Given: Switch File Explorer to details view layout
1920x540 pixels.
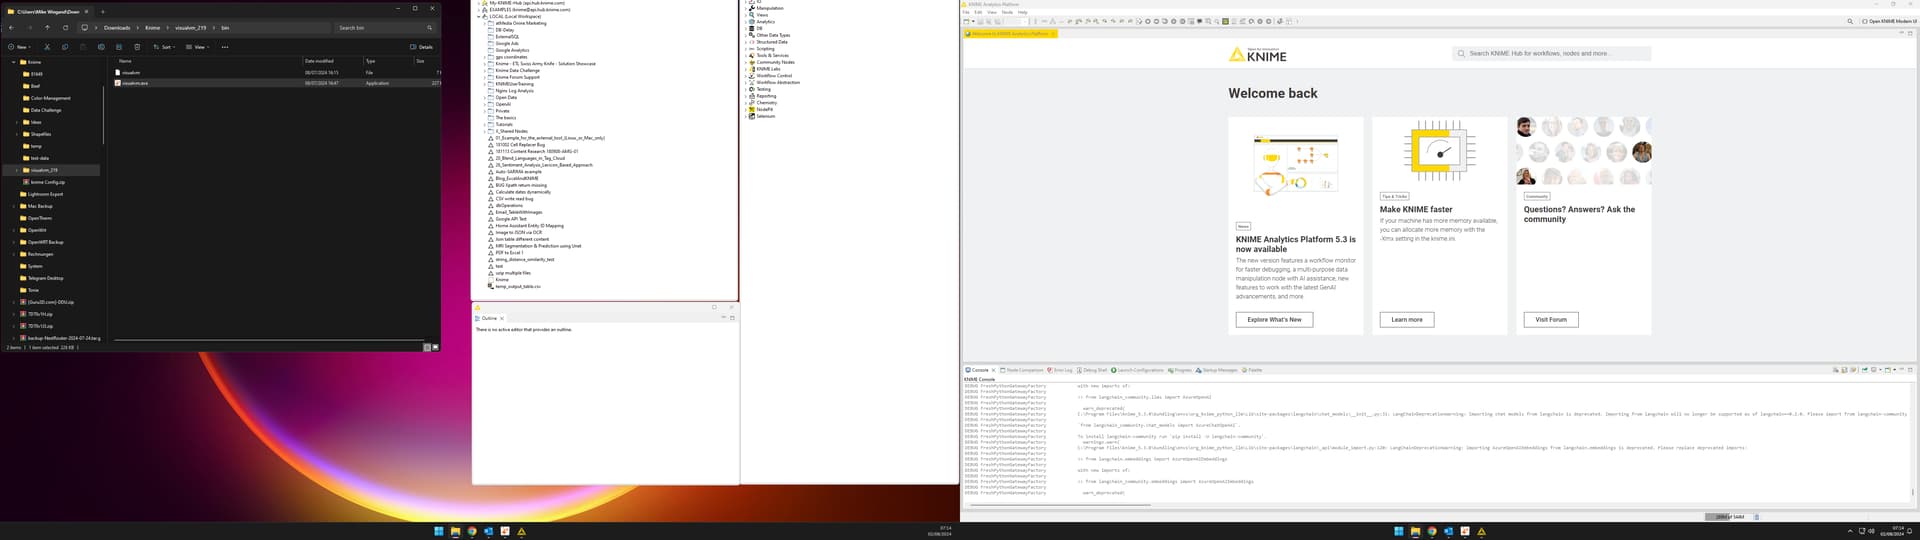Looking at the screenshot, I should tap(427, 347).
